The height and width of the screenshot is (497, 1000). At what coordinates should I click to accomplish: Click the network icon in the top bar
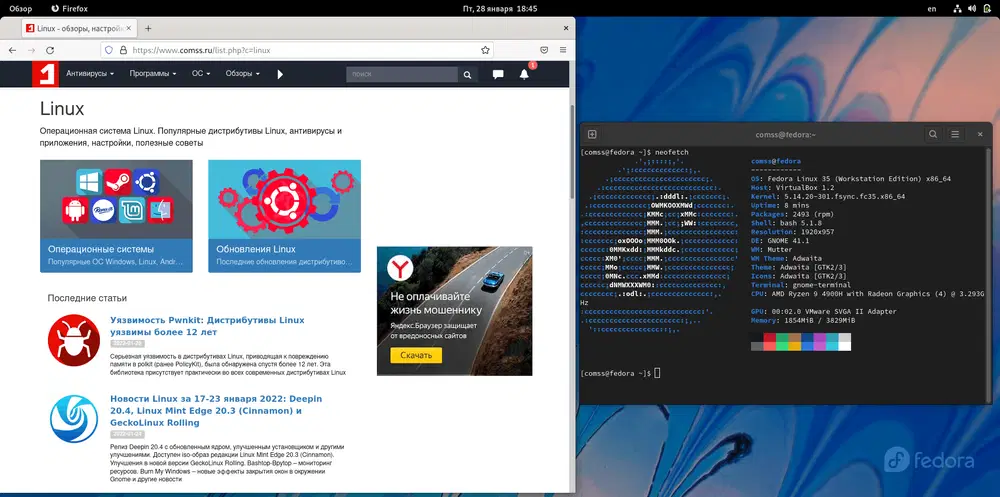point(957,9)
